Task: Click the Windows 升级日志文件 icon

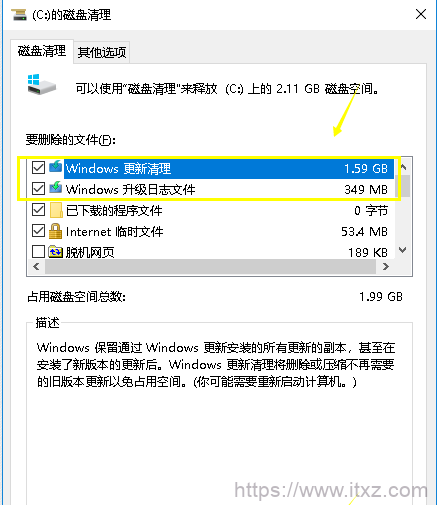Action: click(x=56, y=188)
